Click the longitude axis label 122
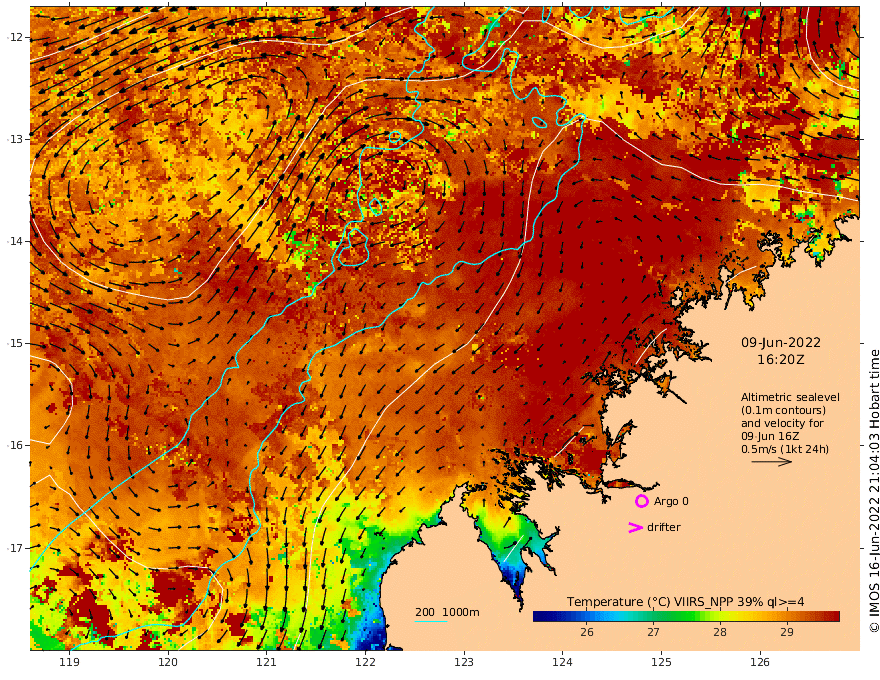This screenshot has height=680, width=880. 365,662
